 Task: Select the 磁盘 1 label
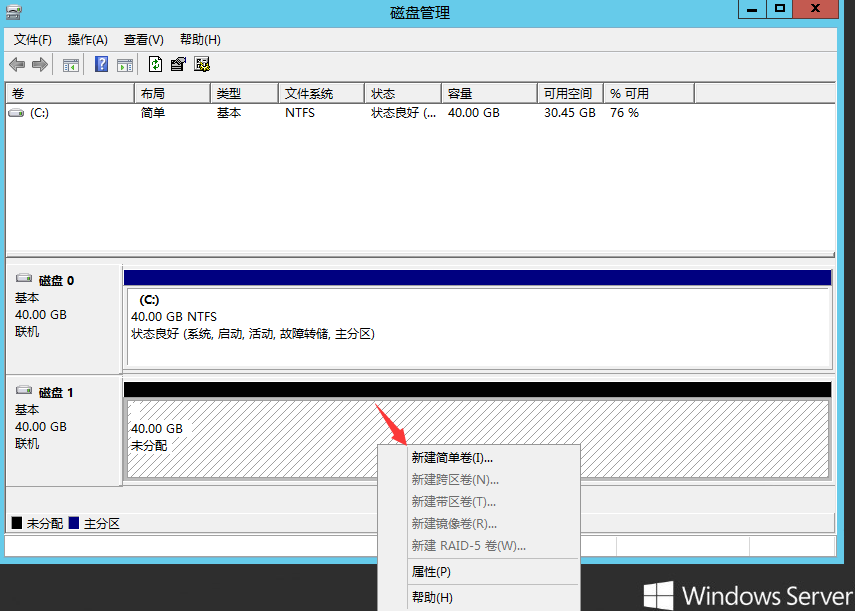coord(56,392)
